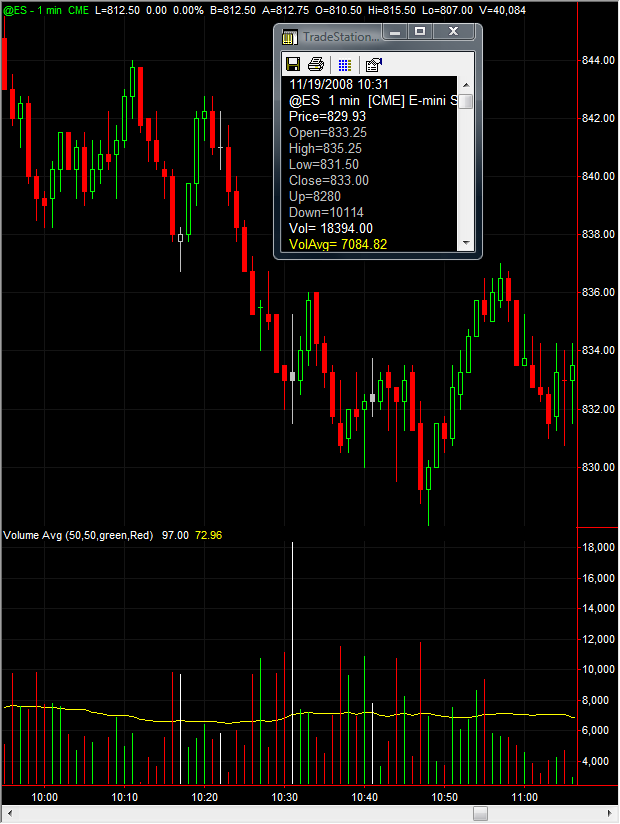620x824 pixels.
Task: Click the TradeStation data window title icon
Action: tap(290, 37)
